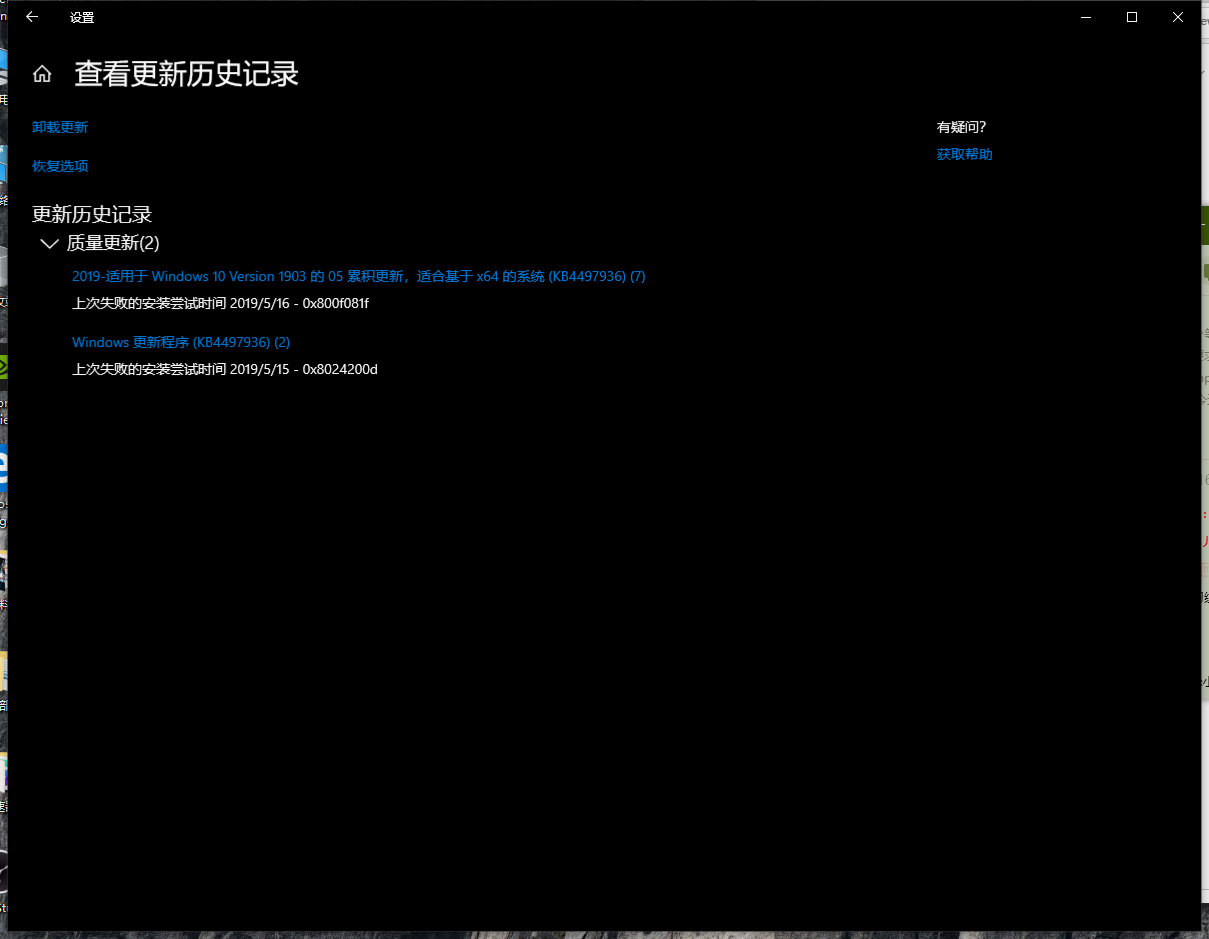Open the Windows 更新程序 (KB4497936) (2) link
Image resolution: width=1209 pixels, height=939 pixels.
pos(181,342)
